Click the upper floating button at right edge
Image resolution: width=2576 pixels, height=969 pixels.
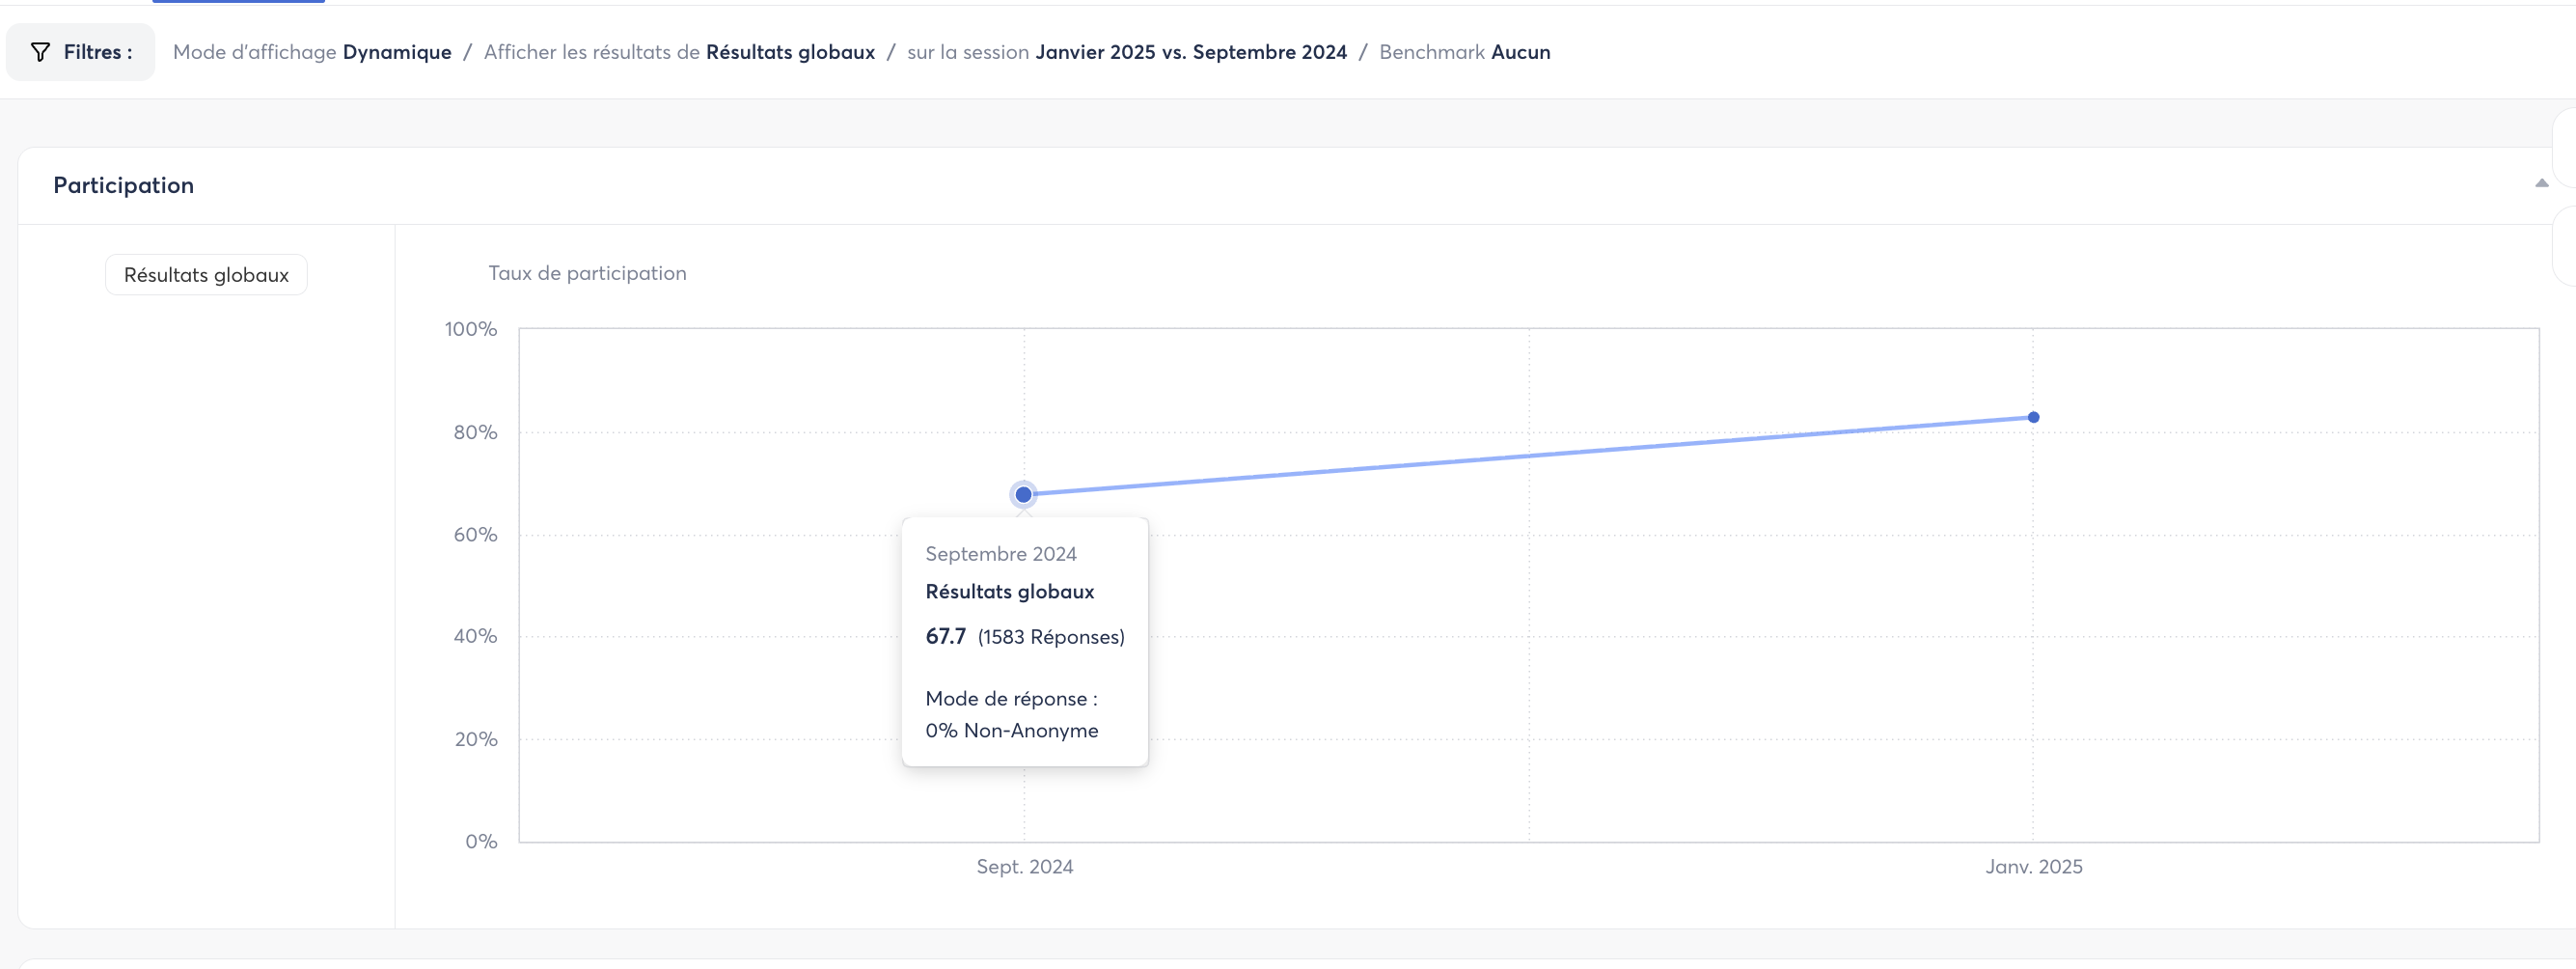coord(2565,147)
